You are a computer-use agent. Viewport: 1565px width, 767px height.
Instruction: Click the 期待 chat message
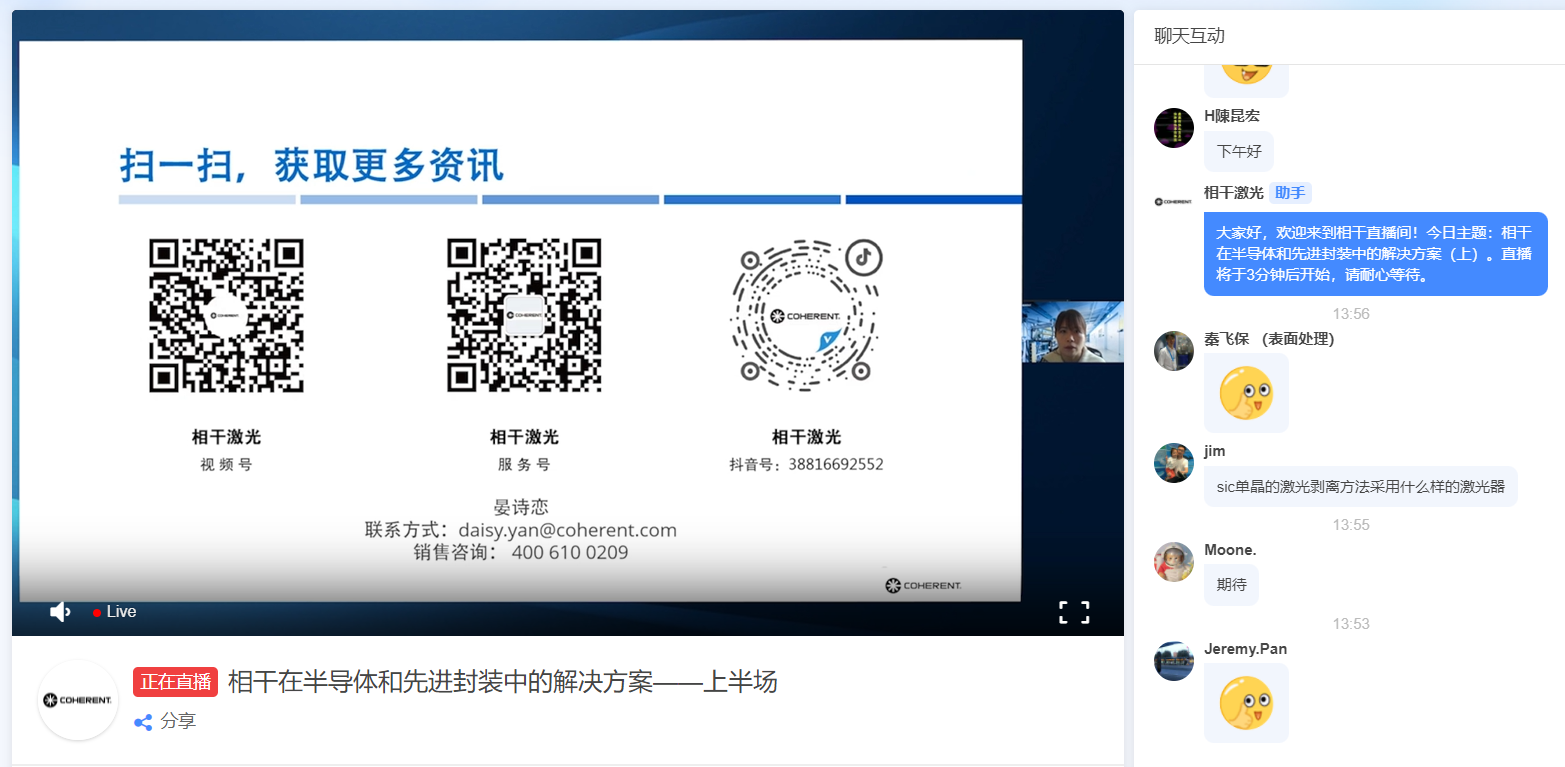click(1231, 585)
